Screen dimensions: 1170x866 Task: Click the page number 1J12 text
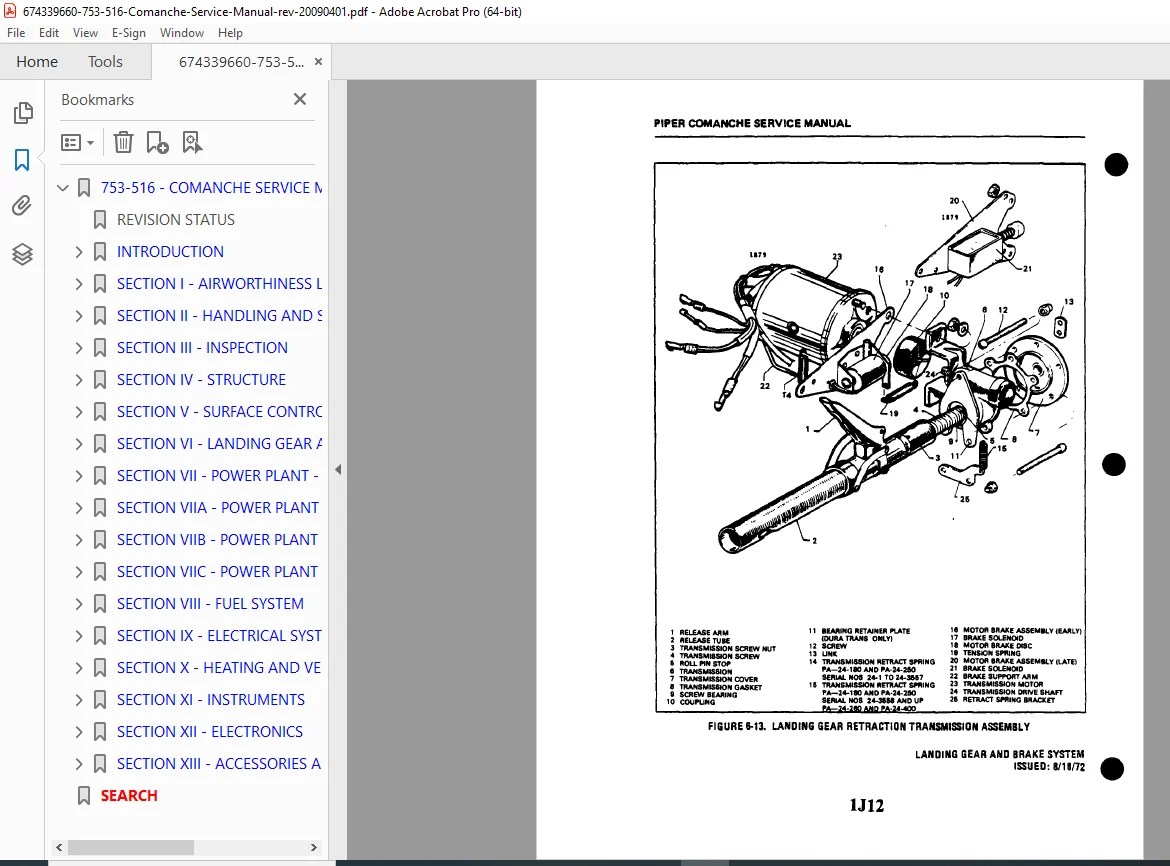(x=866, y=806)
